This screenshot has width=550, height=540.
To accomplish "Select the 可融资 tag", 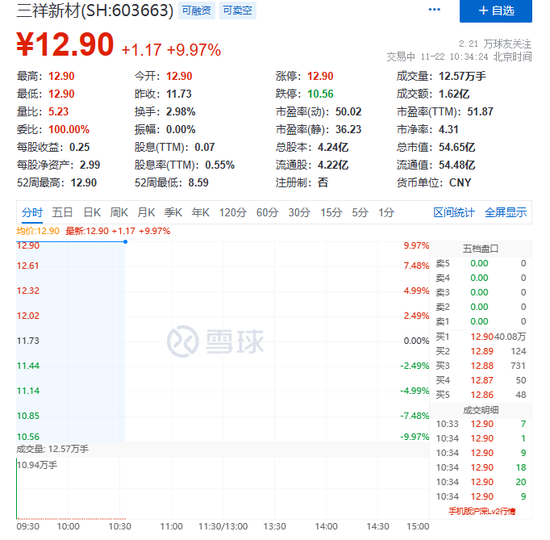I will [x=196, y=11].
